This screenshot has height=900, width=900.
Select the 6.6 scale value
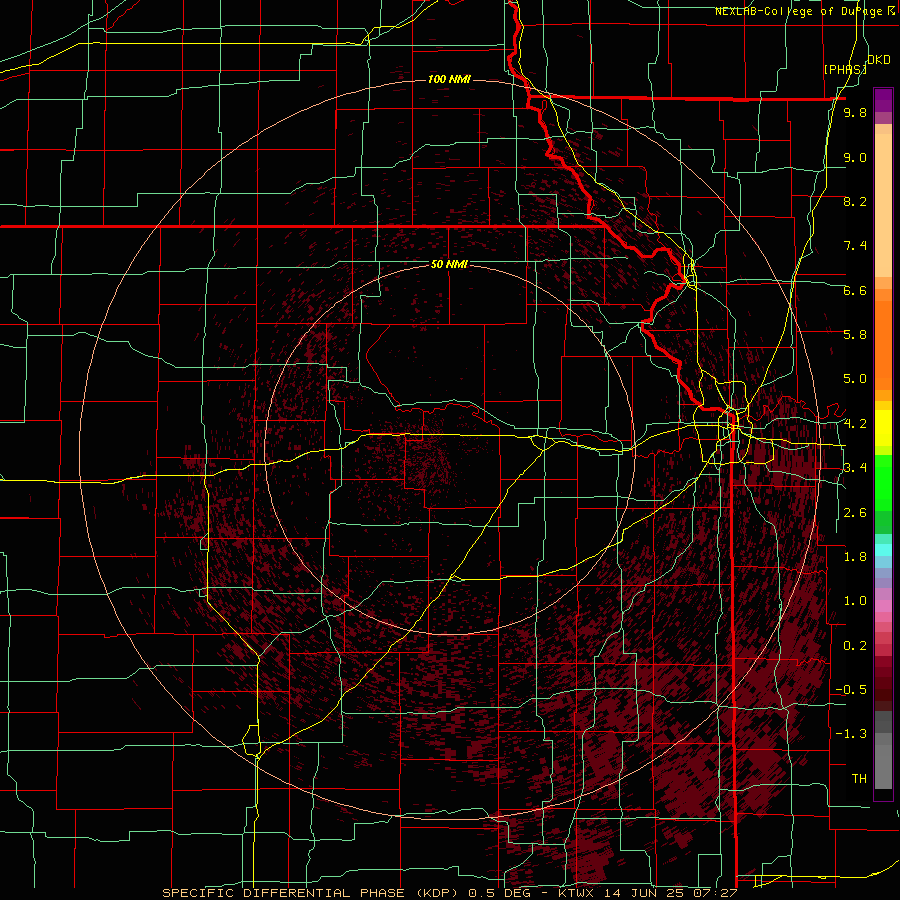[x=855, y=290]
